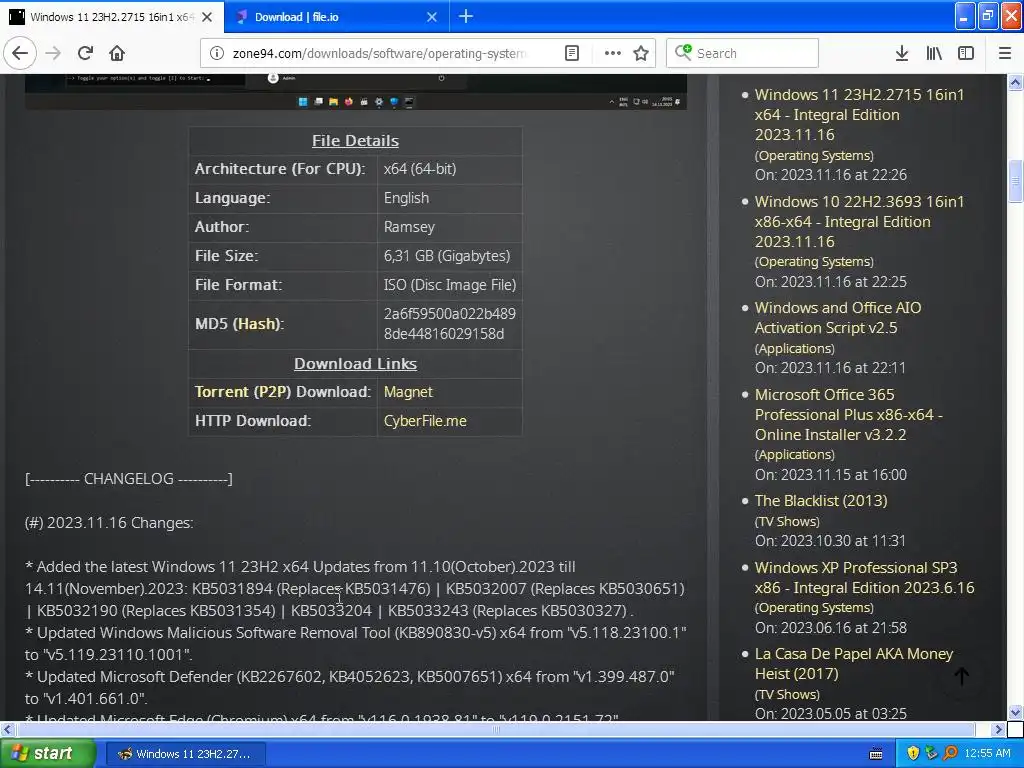Open Windows XP Professional SP3 sidebar post
1024x768 pixels.
[864, 578]
